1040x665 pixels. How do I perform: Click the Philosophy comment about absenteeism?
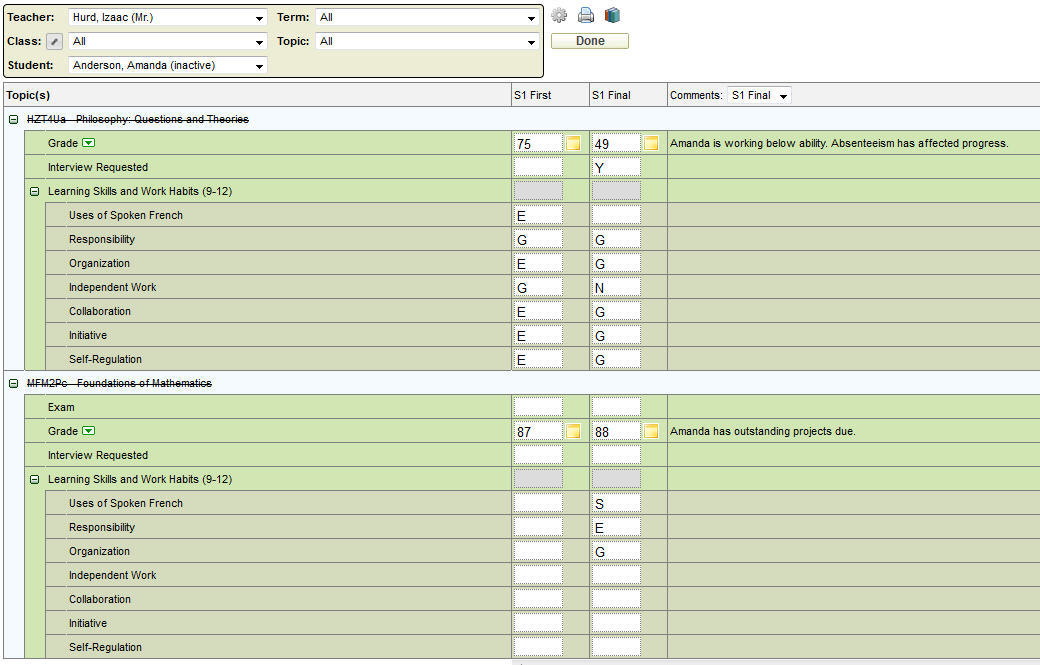coord(839,144)
